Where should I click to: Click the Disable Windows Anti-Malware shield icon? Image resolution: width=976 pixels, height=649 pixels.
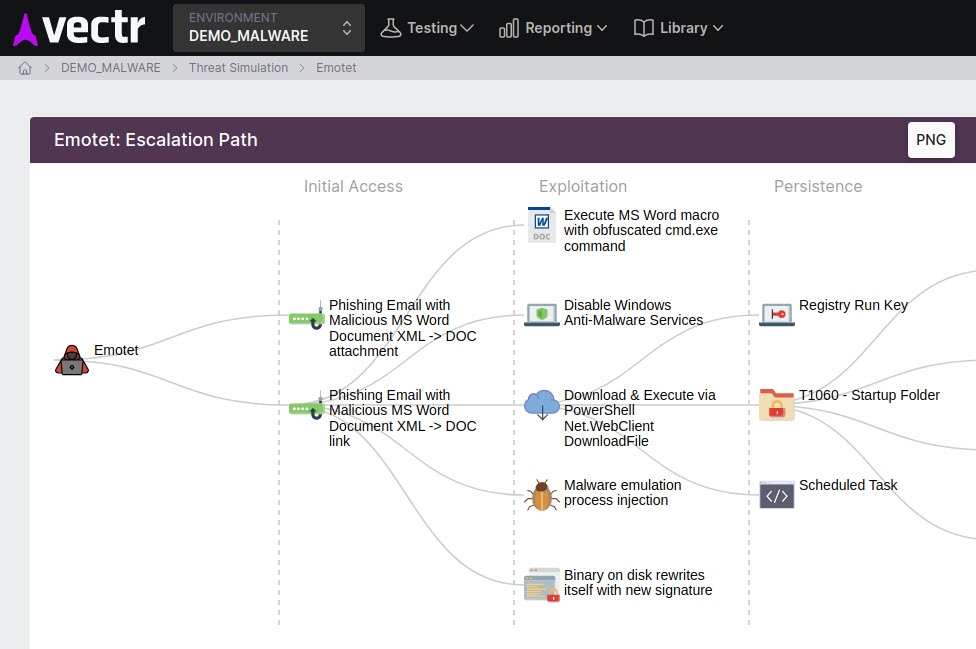click(542, 315)
